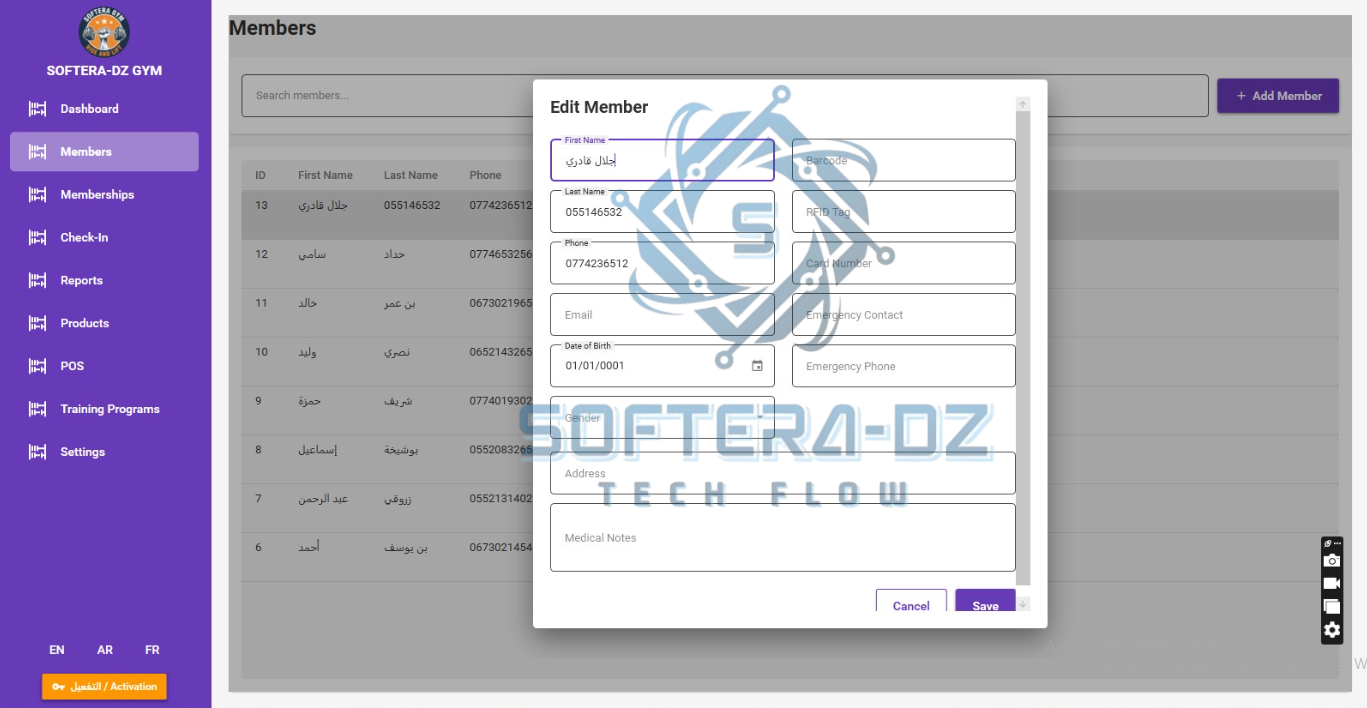Open the Date of Birth calendar picker
This screenshot has height=708, width=1367.
coord(757,366)
